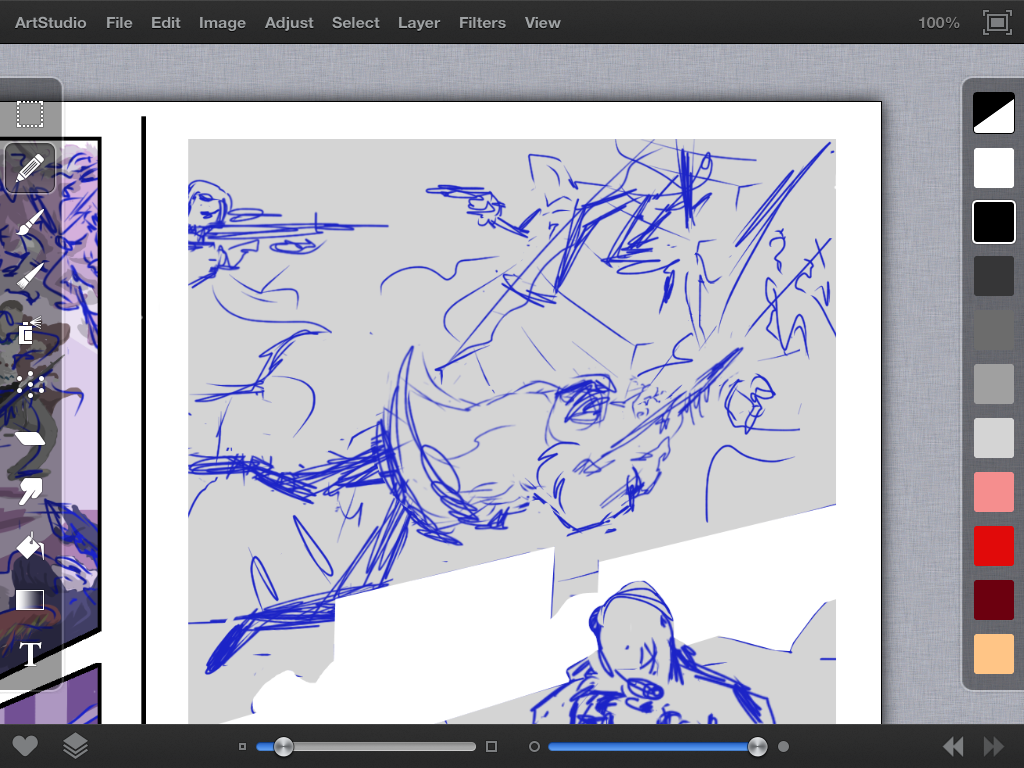Viewport: 1024px width, 768px height.
Task: Click the black/white swap color swatch
Action: 993,113
